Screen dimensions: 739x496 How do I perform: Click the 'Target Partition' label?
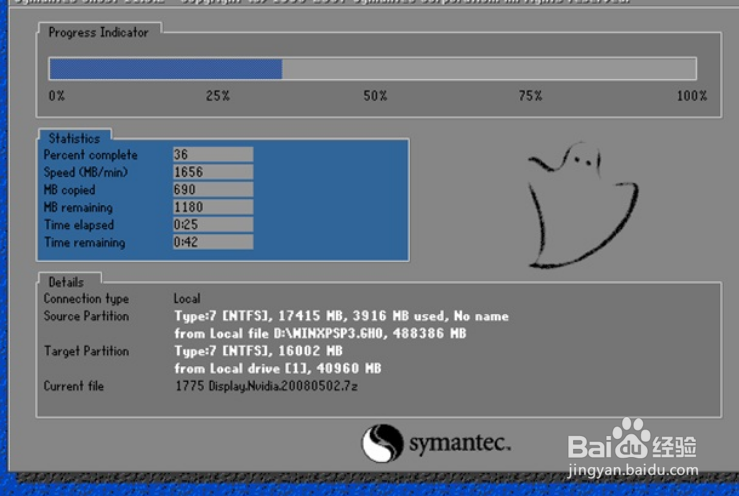[86, 351]
